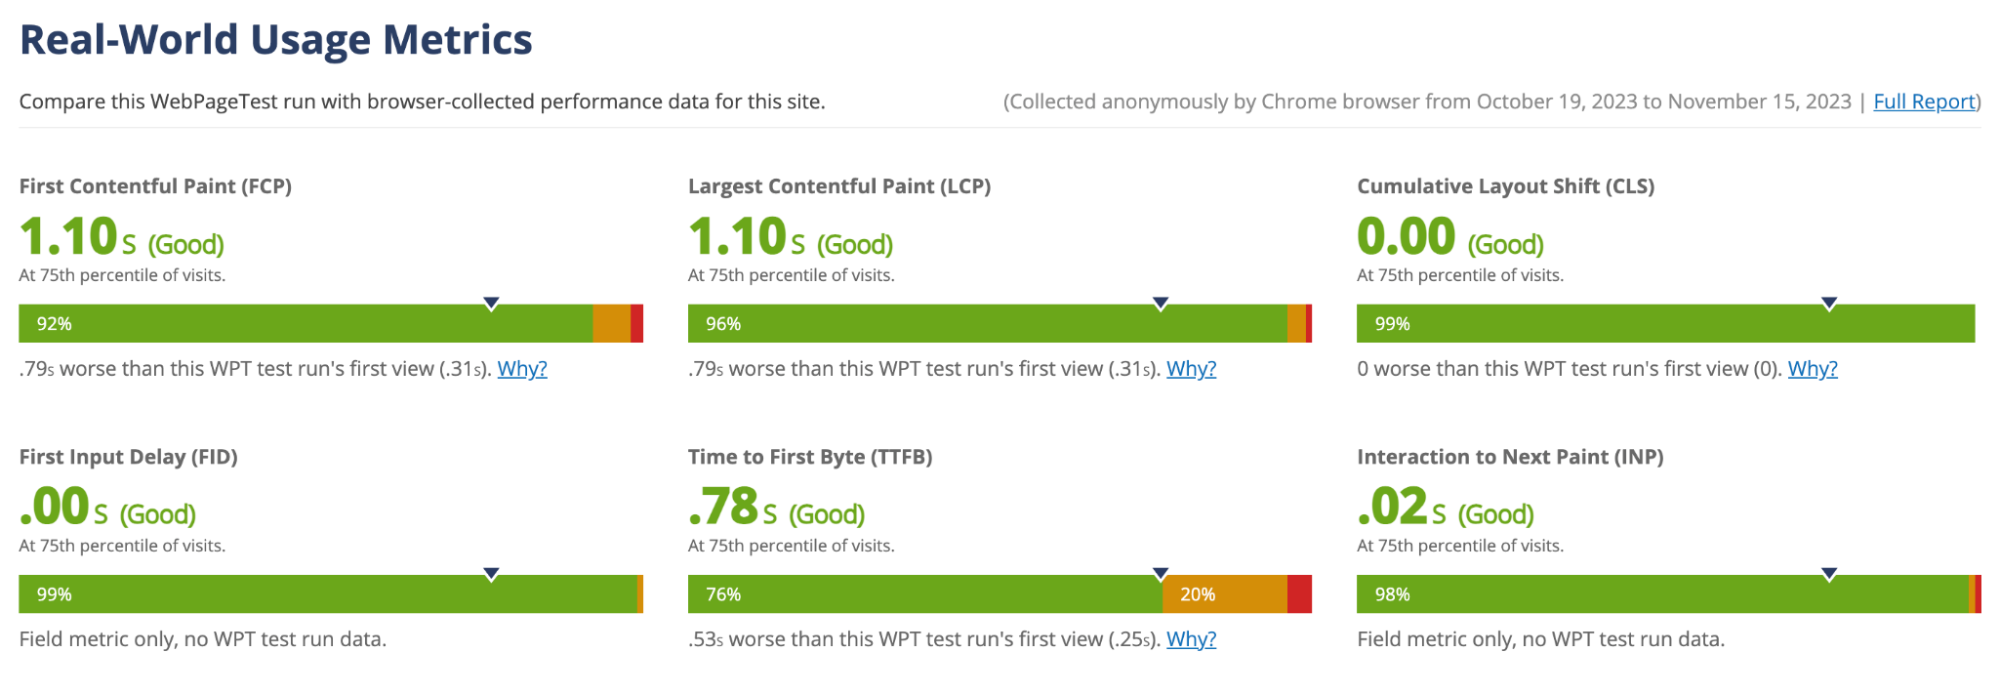Click the FID bar position marker triangle

pos(491,572)
